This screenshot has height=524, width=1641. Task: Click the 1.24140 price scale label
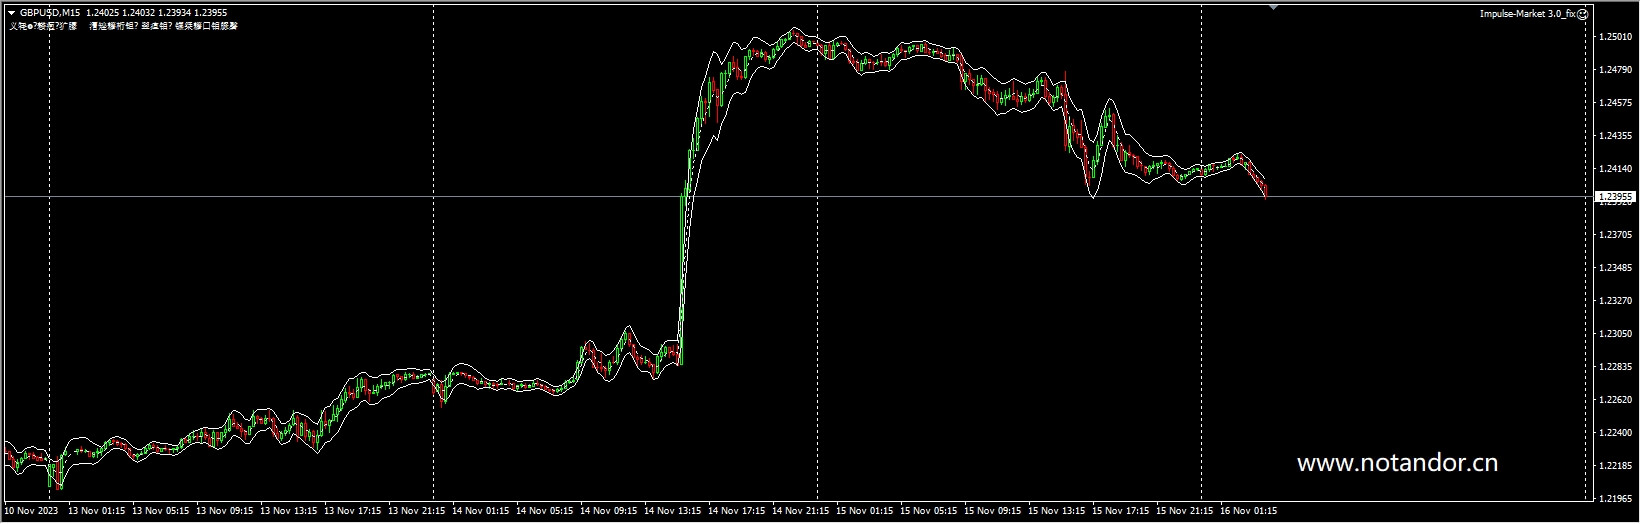1616,169
